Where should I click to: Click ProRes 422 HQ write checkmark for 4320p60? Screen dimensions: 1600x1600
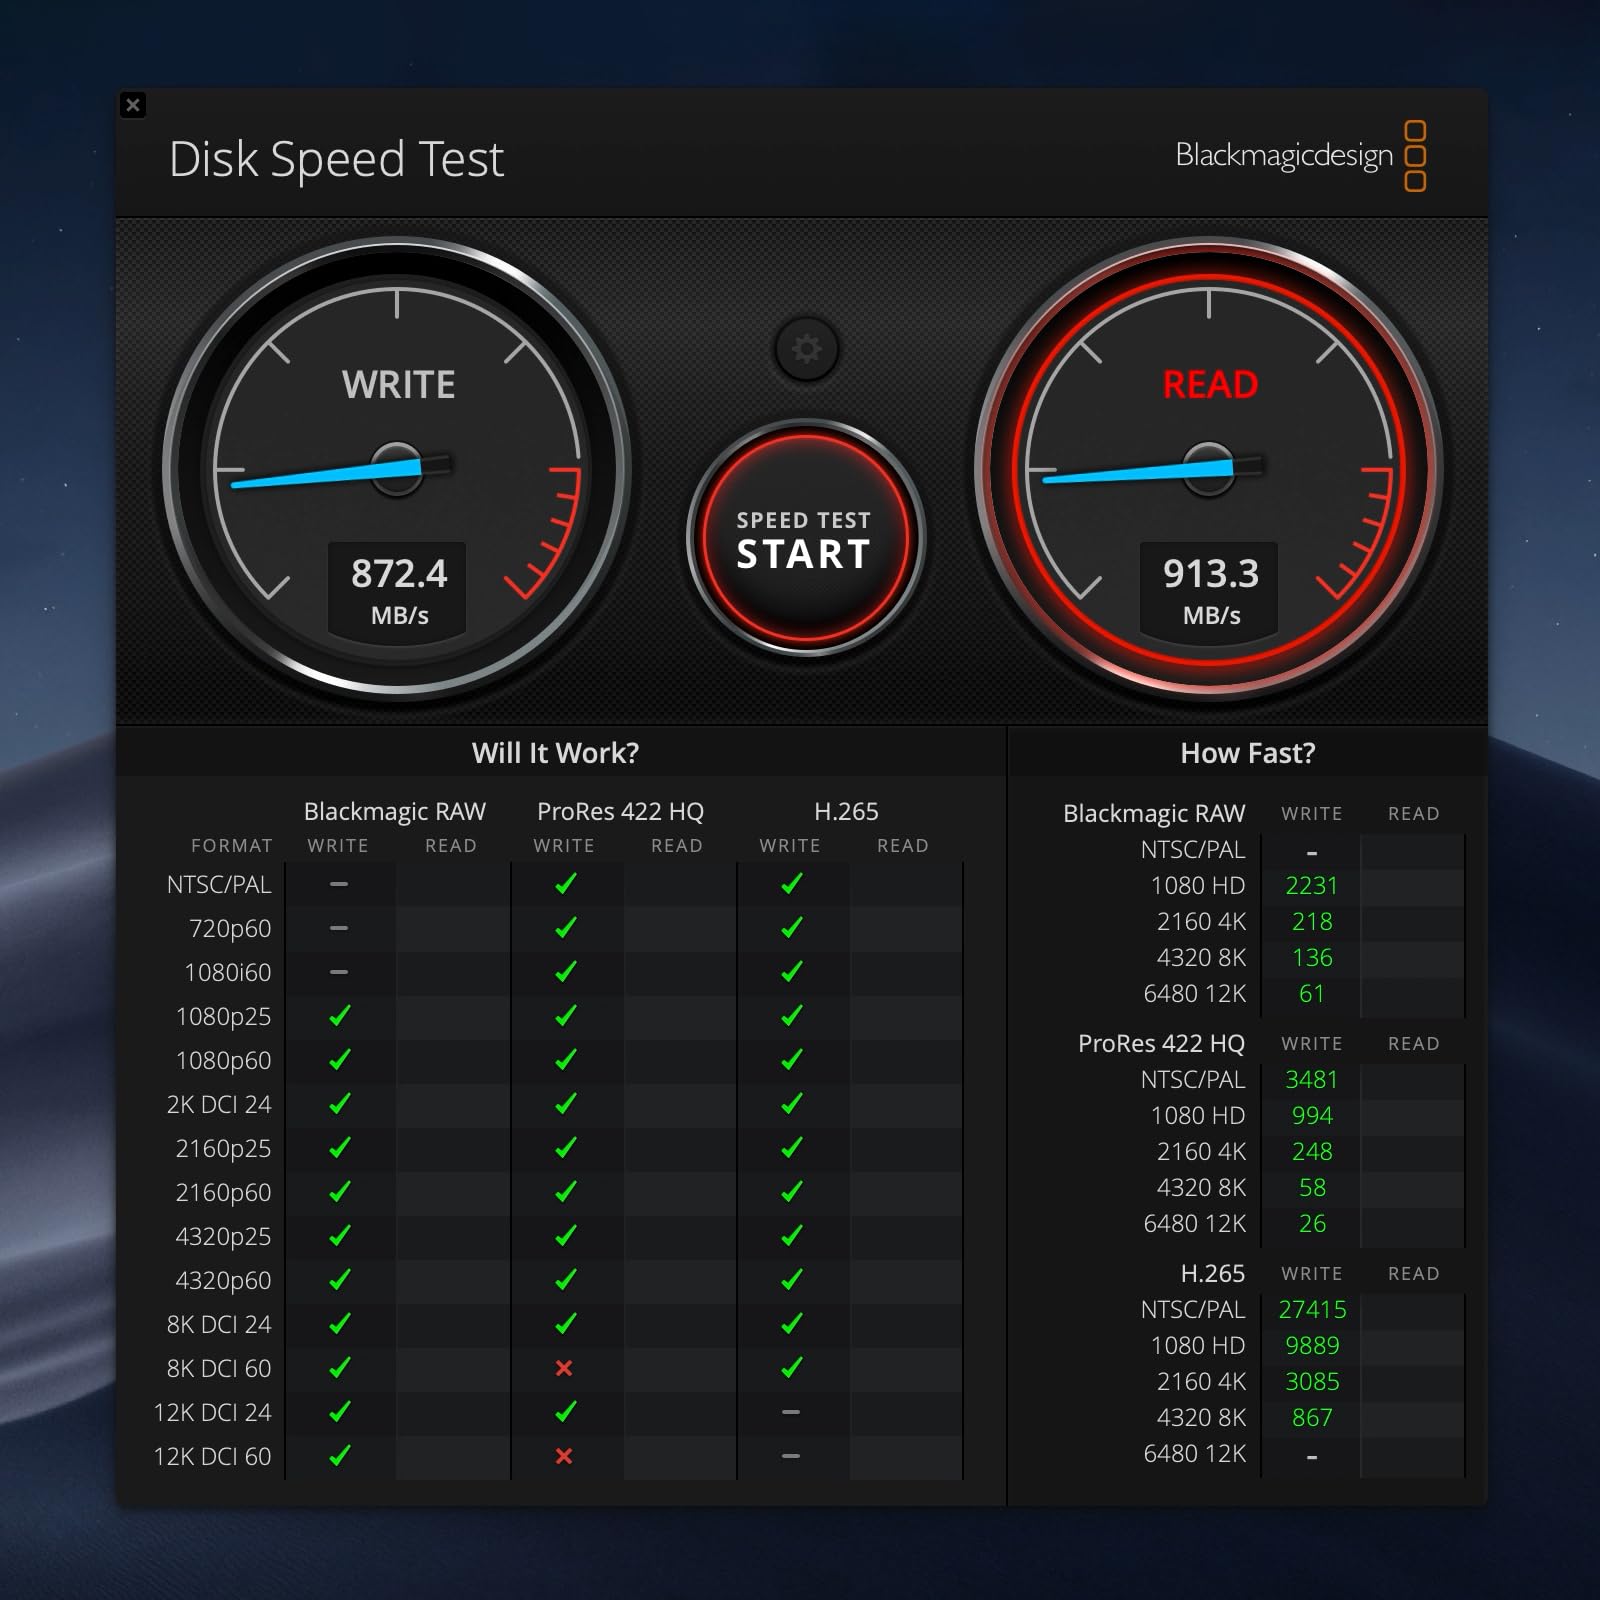[566, 1280]
